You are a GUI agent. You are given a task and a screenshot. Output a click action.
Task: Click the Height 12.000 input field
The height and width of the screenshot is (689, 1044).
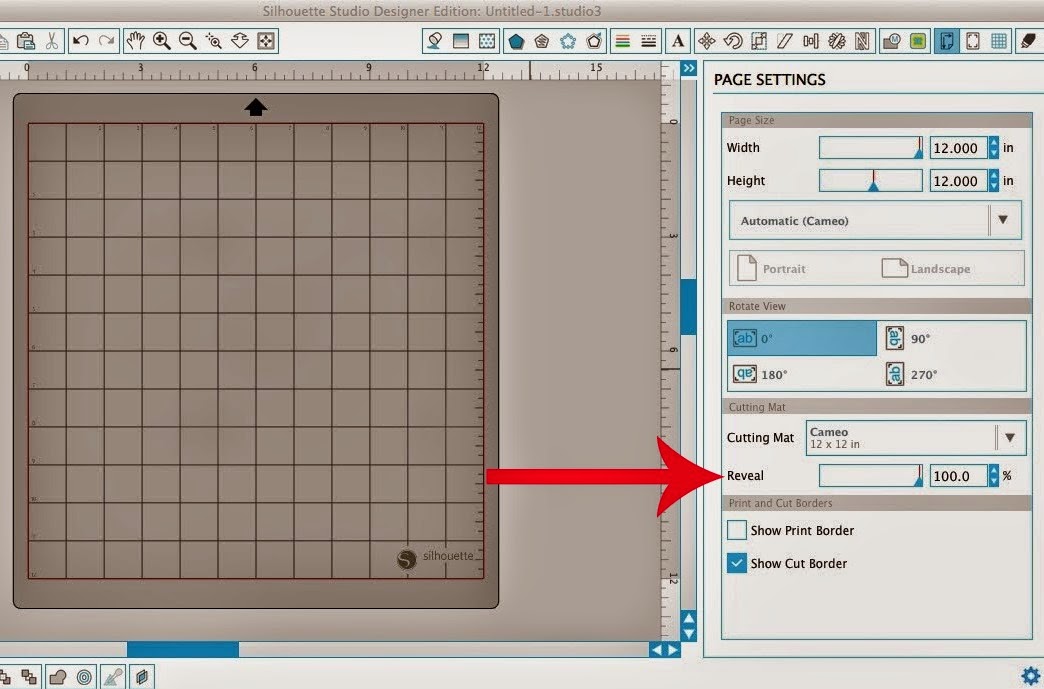(x=959, y=180)
